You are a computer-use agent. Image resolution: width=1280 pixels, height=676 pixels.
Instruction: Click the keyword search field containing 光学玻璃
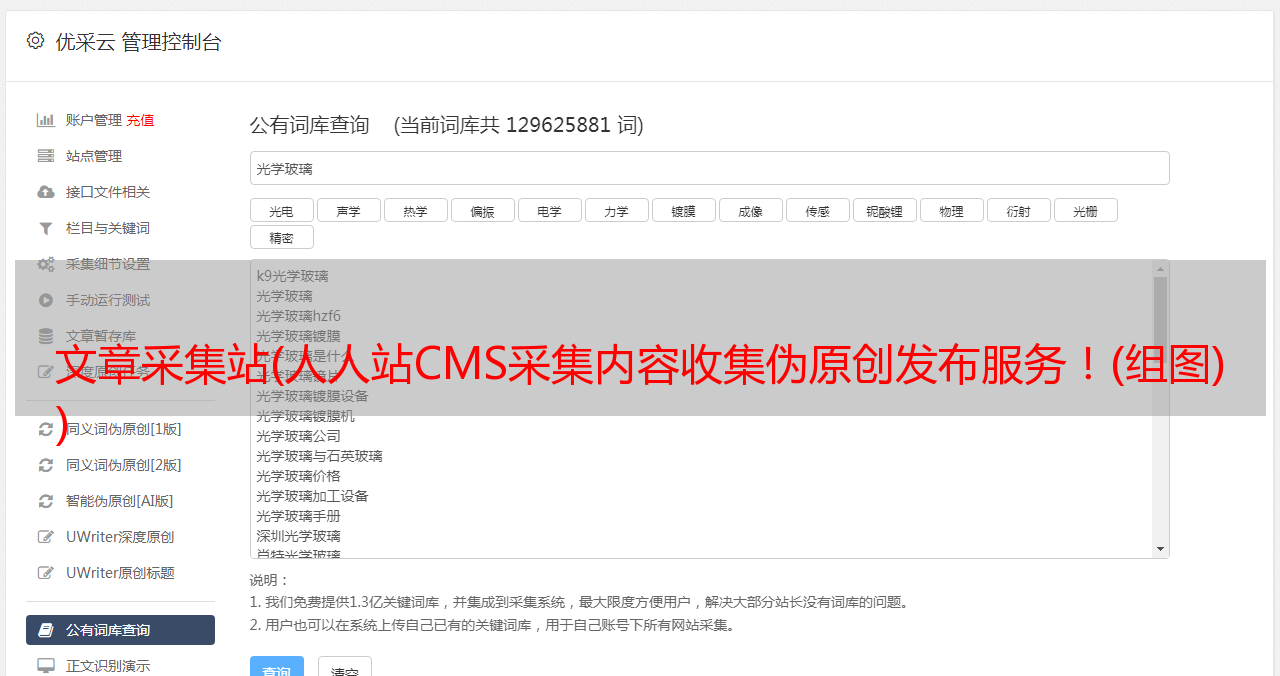tap(710, 168)
